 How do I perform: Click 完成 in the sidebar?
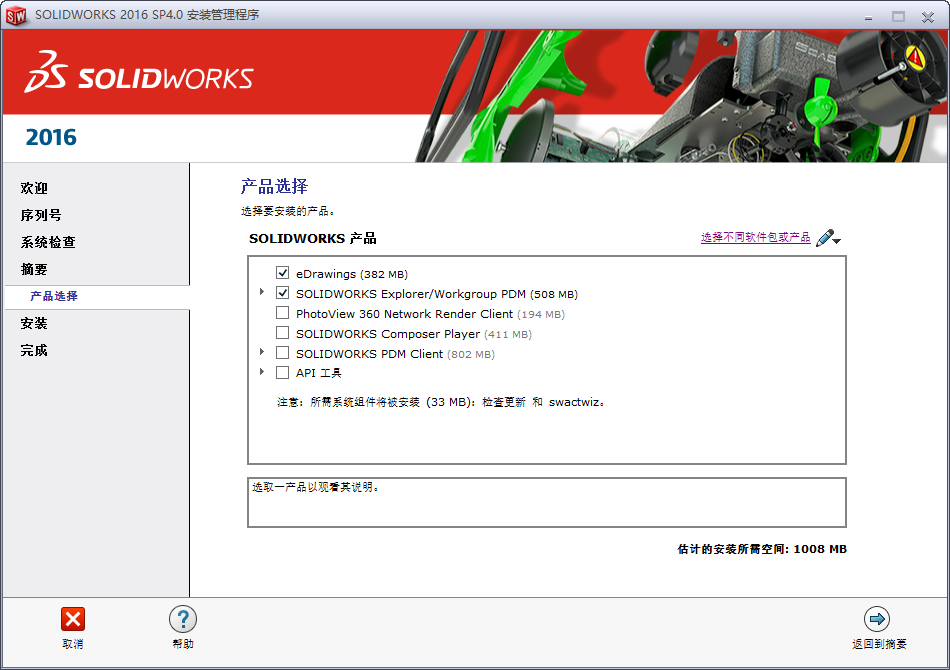coord(34,350)
